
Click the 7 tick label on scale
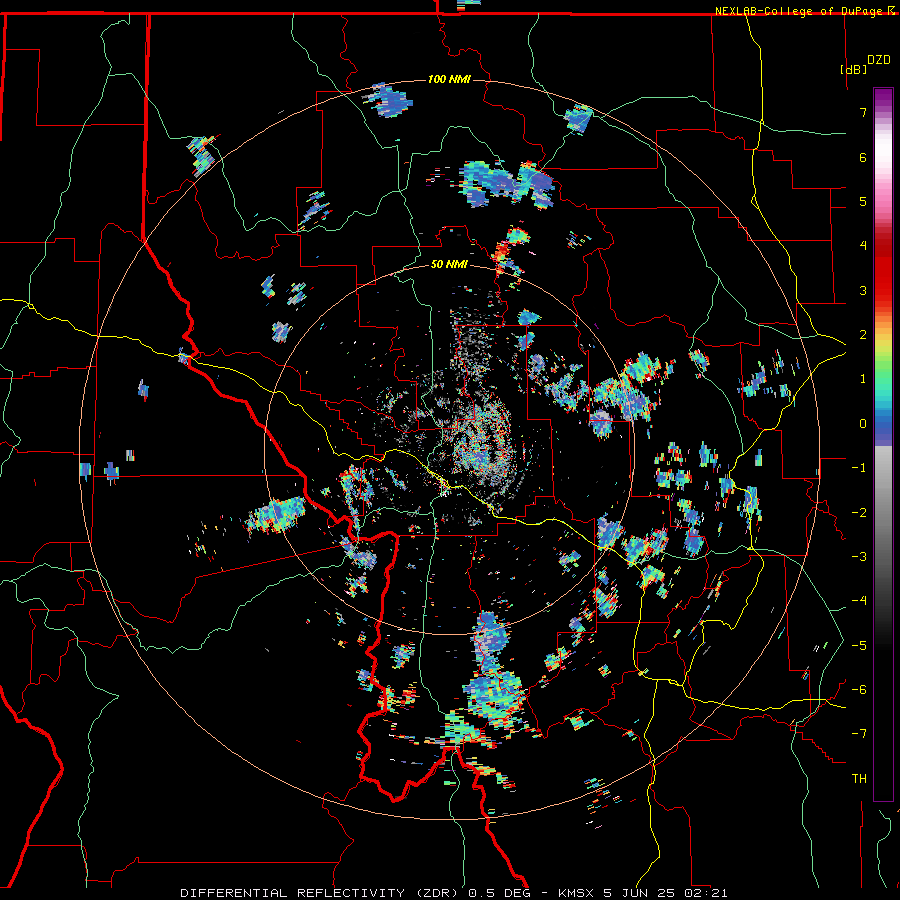click(x=863, y=112)
